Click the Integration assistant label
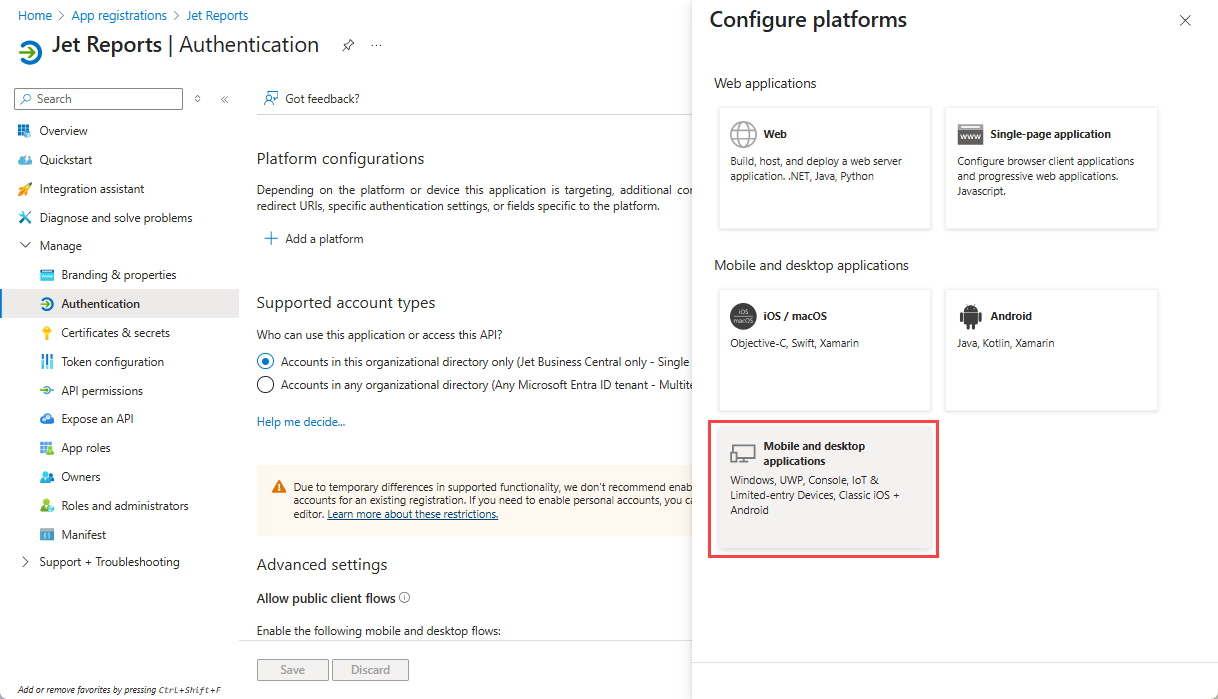Image resolution: width=1218 pixels, height=699 pixels. click(92, 189)
